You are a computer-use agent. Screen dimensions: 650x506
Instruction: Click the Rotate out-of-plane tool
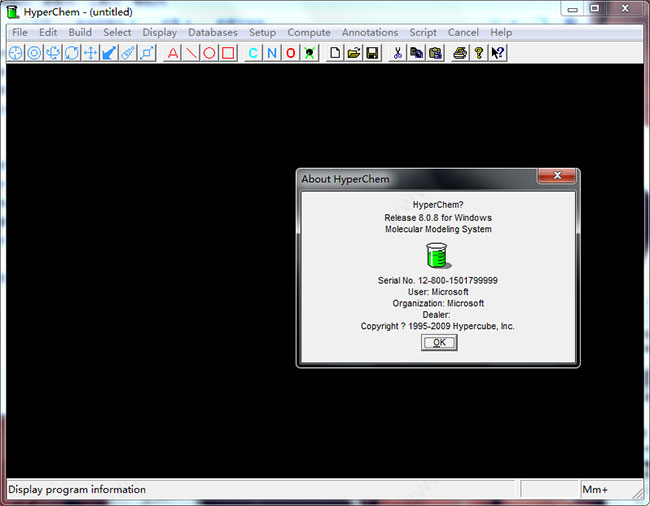click(x=53, y=53)
